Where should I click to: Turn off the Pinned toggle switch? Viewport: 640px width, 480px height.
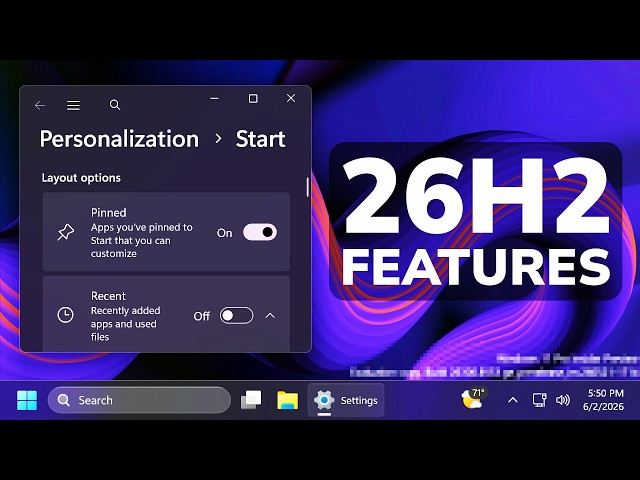click(x=260, y=232)
